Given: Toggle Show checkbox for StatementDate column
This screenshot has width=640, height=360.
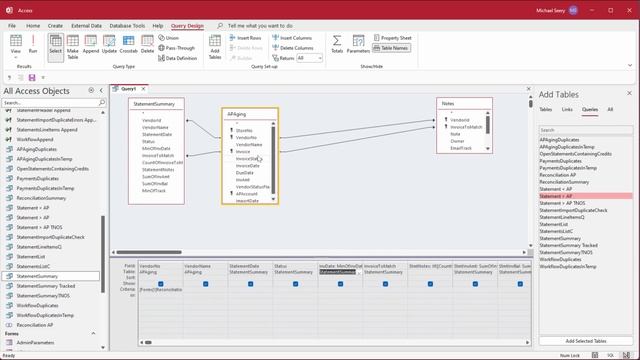Looking at the screenshot, I should (251, 284).
